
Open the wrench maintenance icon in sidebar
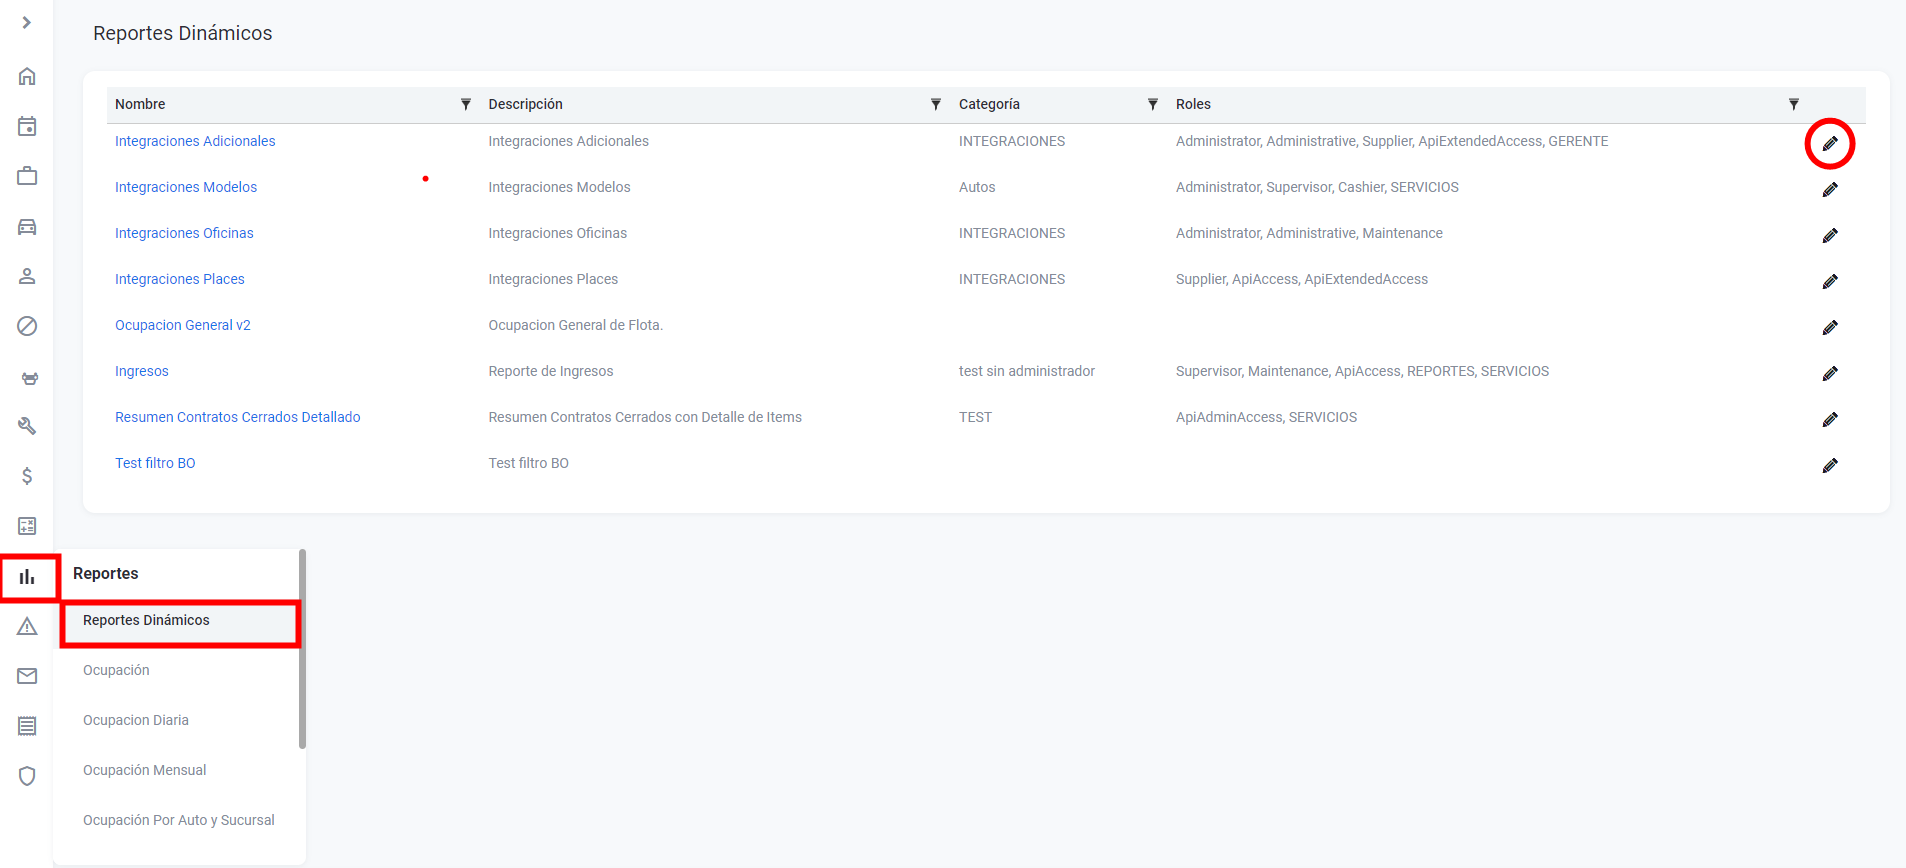(x=27, y=426)
